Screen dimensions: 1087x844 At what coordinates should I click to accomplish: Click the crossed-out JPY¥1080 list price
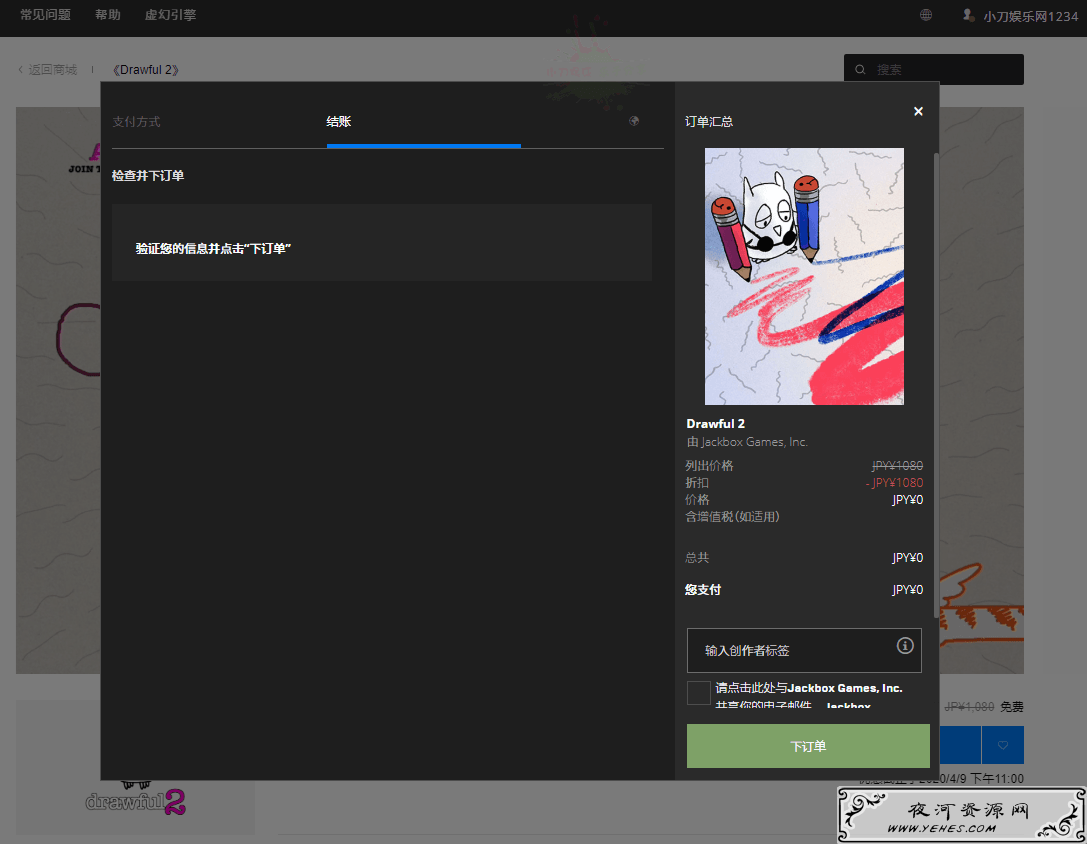tap(897, 465)
